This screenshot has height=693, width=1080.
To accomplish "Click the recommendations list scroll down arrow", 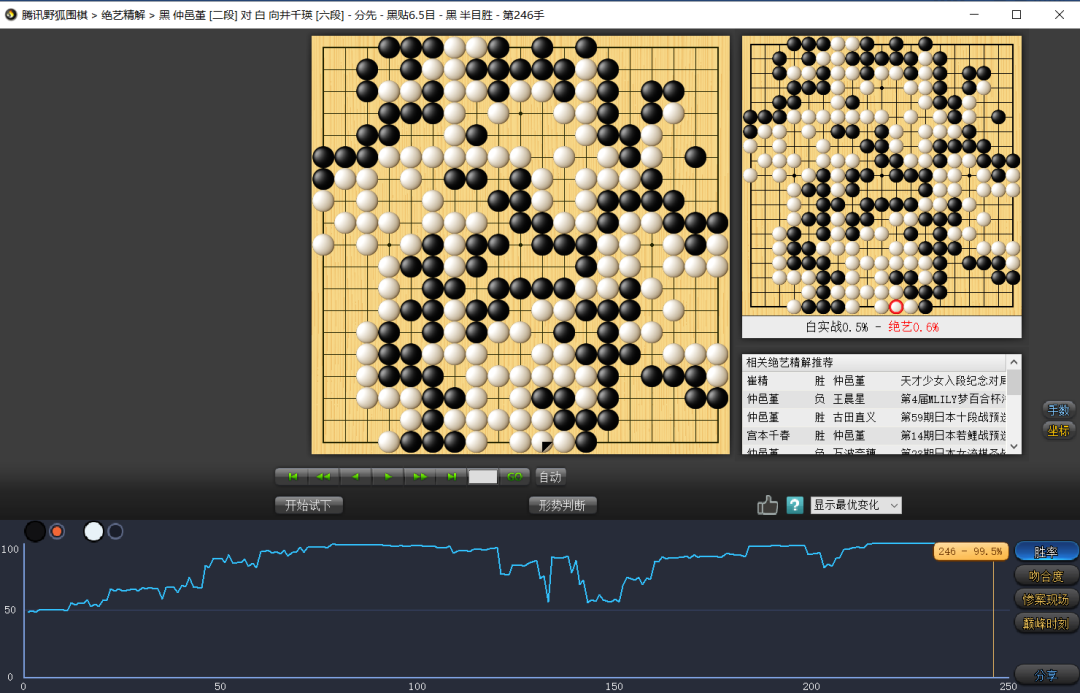I will point(1014,446).
